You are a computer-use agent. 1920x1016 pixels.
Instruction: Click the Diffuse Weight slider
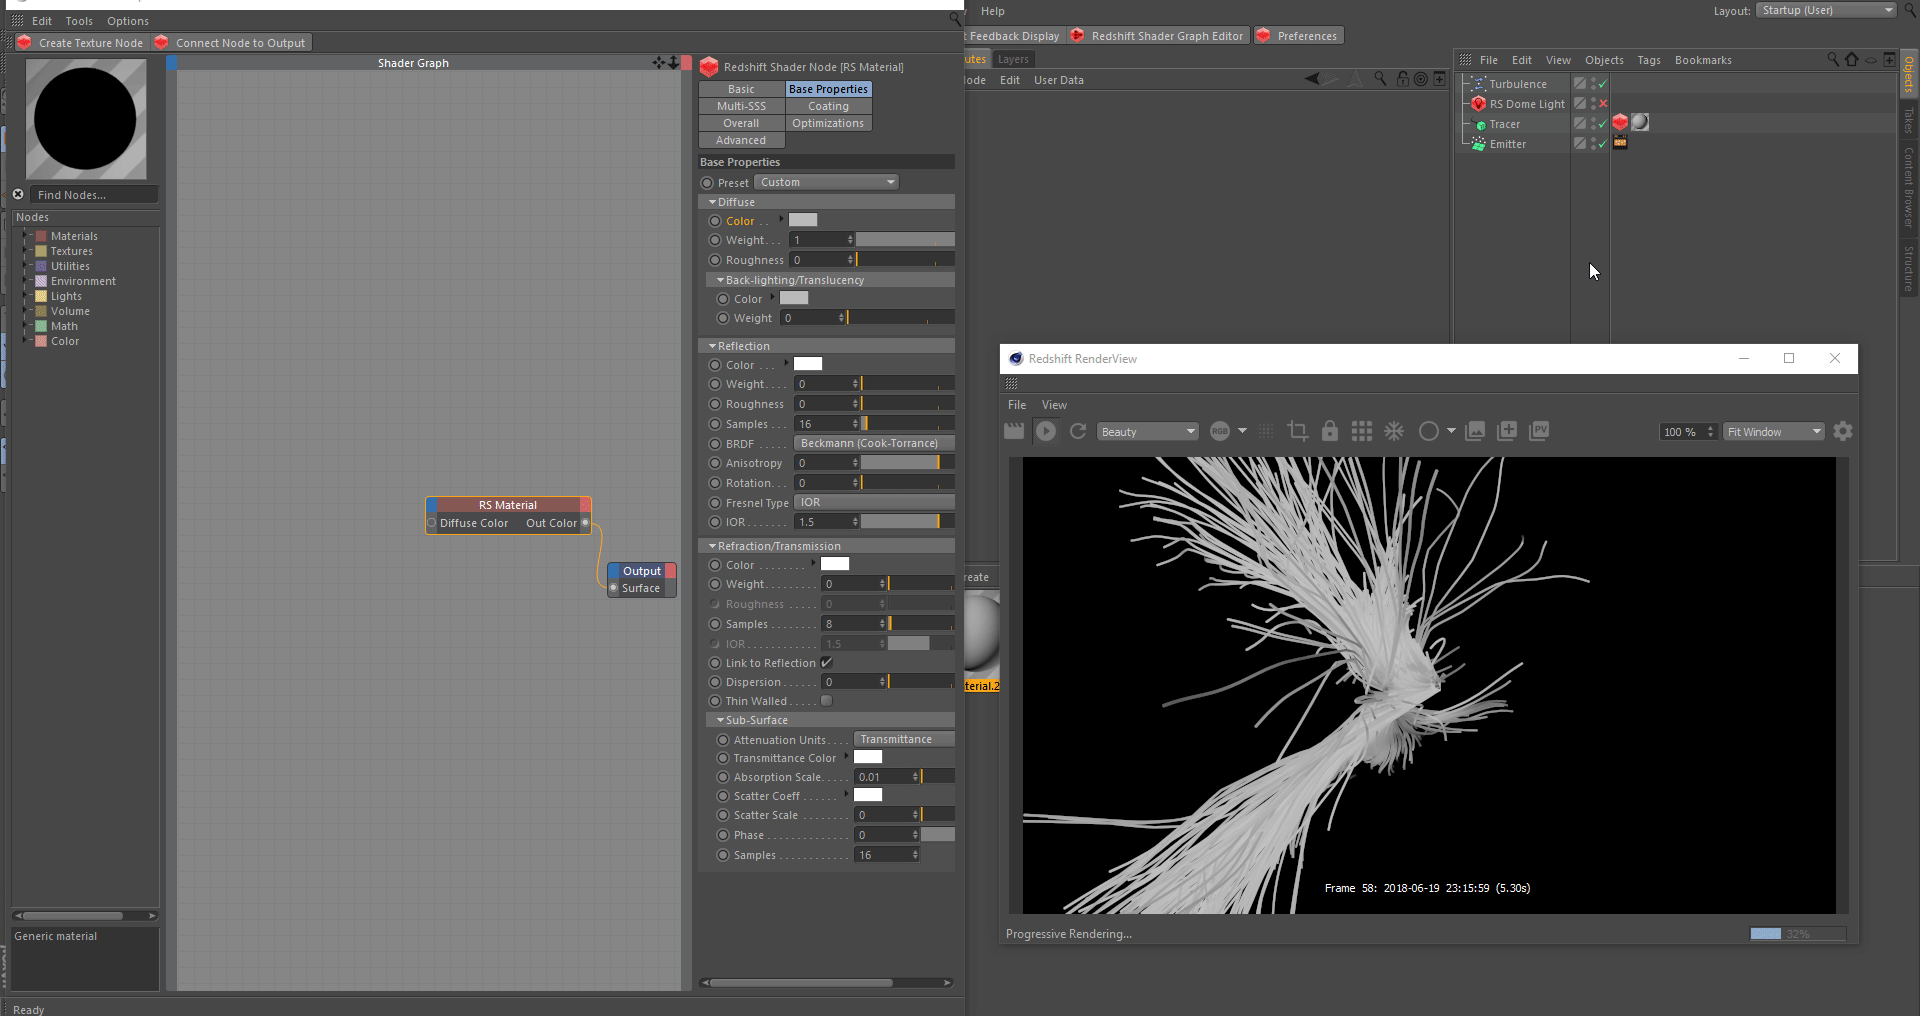coord(905,240)
